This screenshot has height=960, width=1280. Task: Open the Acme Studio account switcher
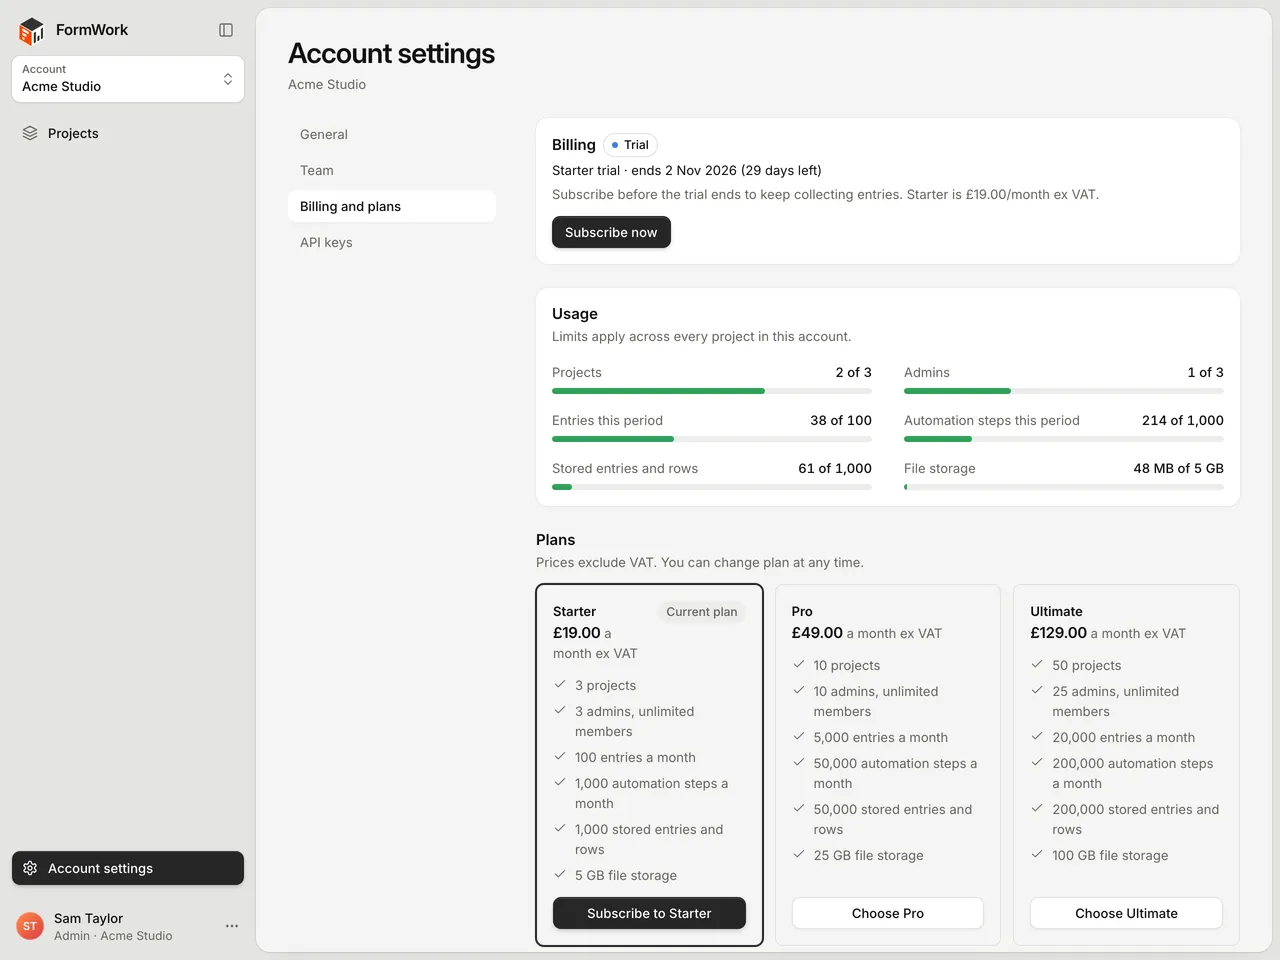click(128, 79)
